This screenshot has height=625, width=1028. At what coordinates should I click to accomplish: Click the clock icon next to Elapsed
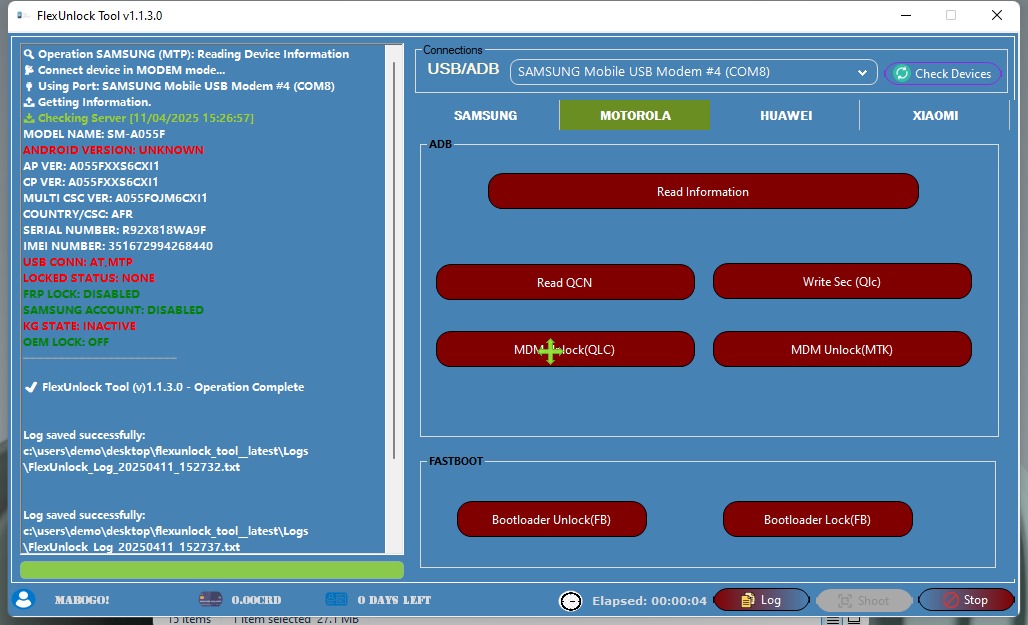(x=570, y=601)
